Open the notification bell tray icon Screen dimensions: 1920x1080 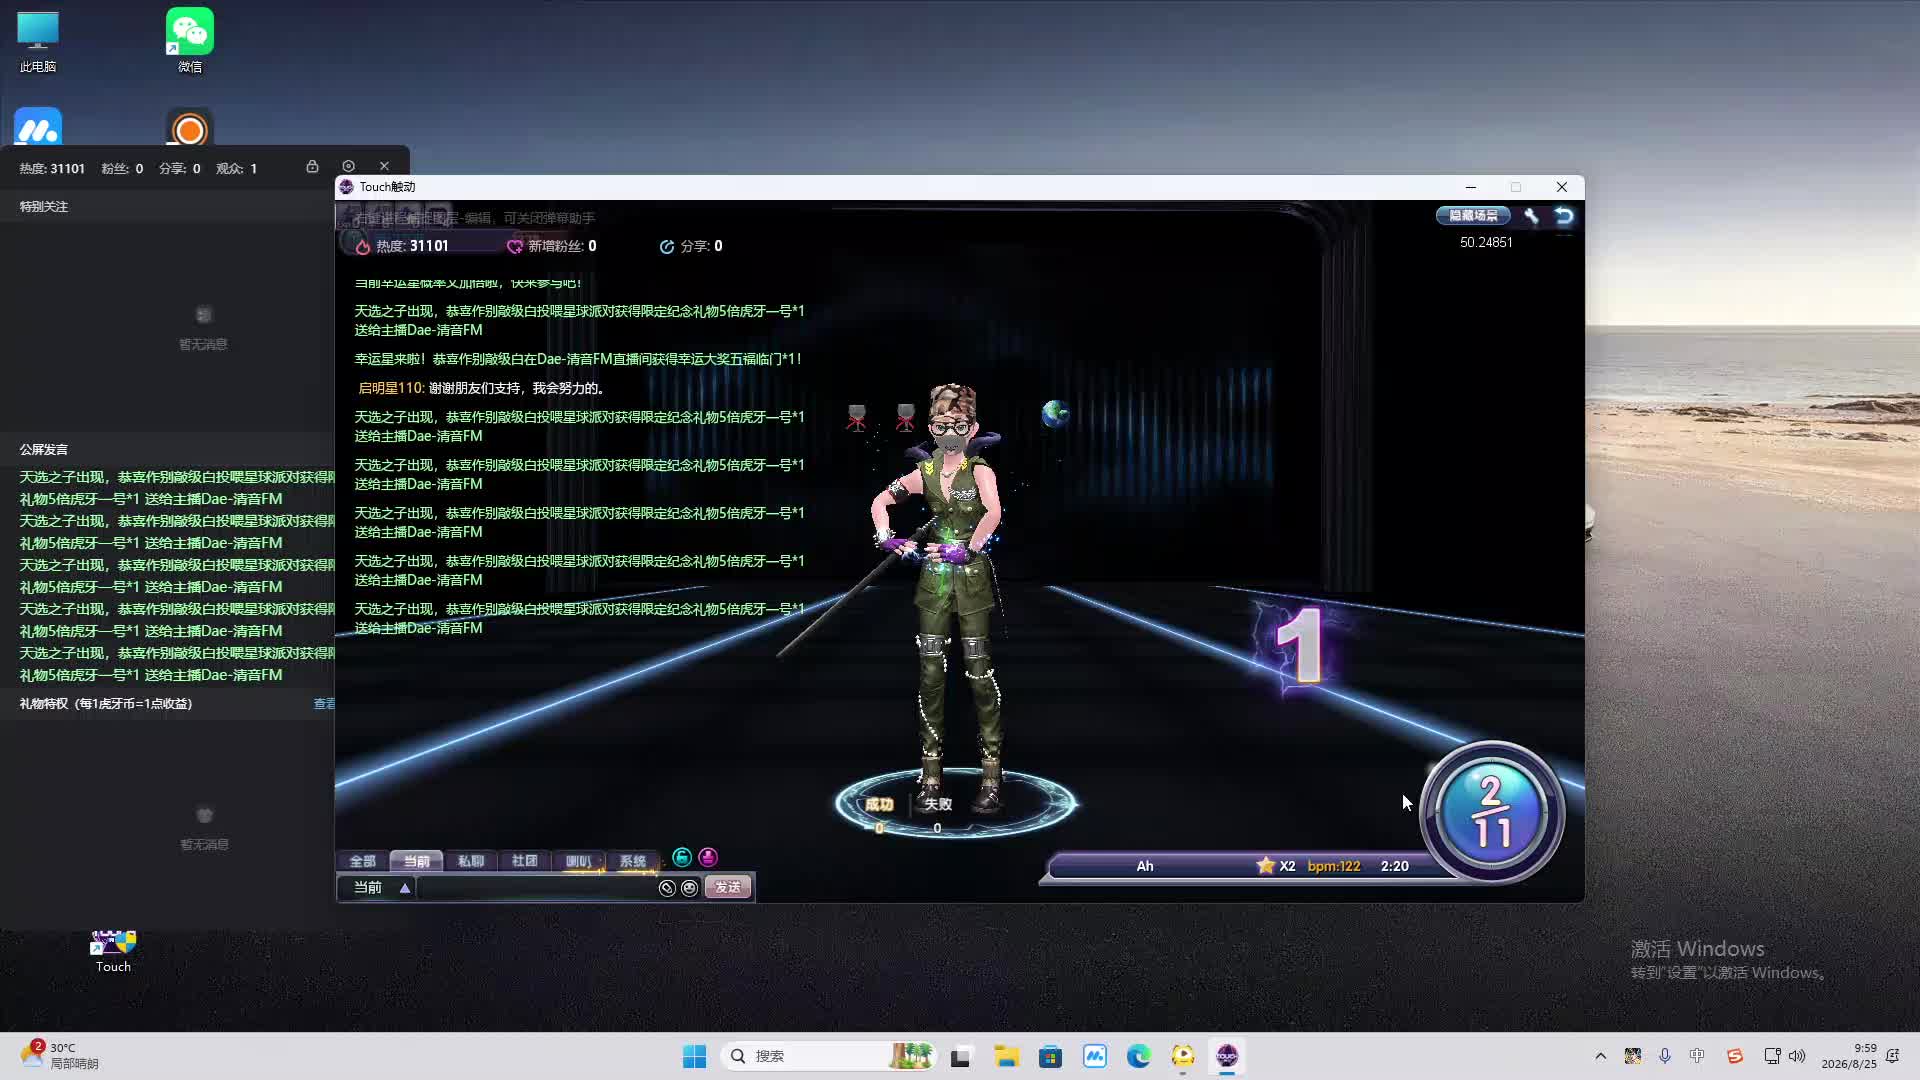[1892, 1056]
